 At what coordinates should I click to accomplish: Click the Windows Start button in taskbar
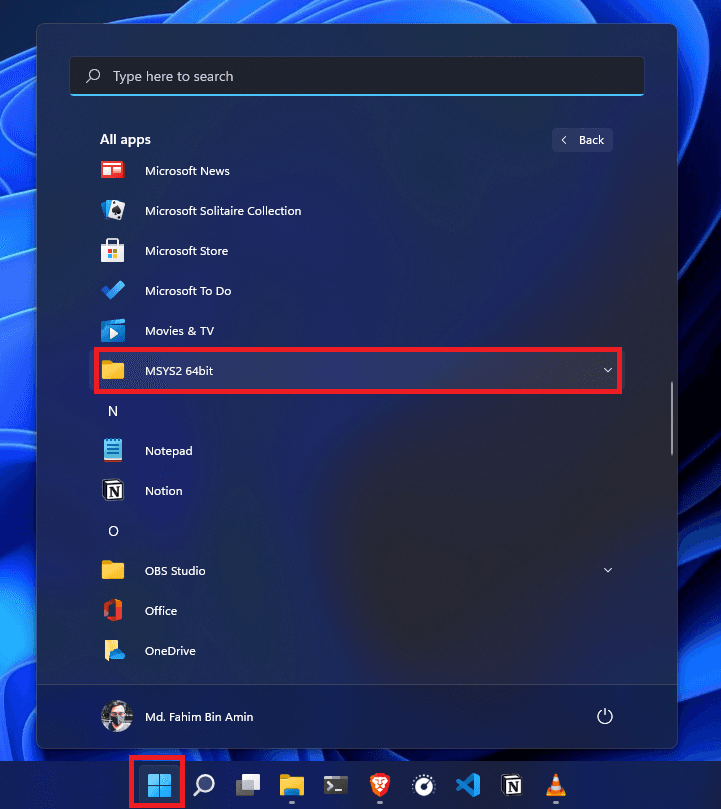point(159,785)
